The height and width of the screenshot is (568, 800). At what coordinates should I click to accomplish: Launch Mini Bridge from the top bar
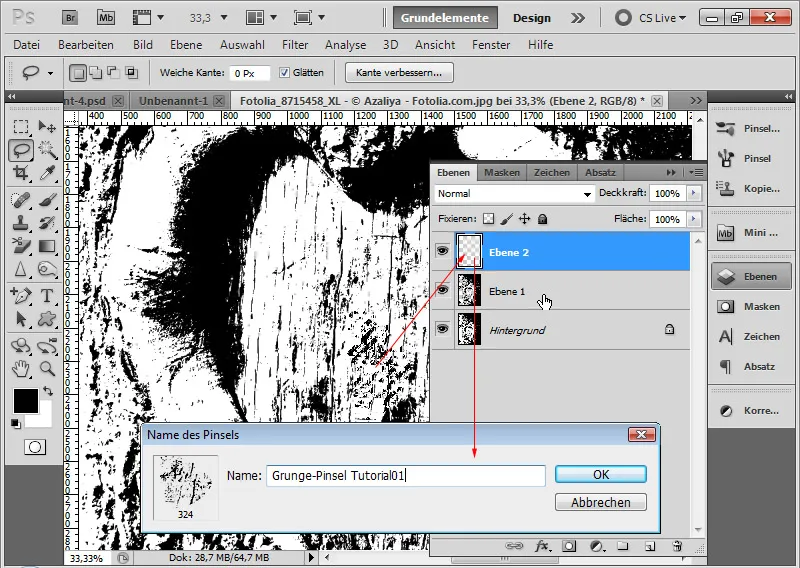106,18
